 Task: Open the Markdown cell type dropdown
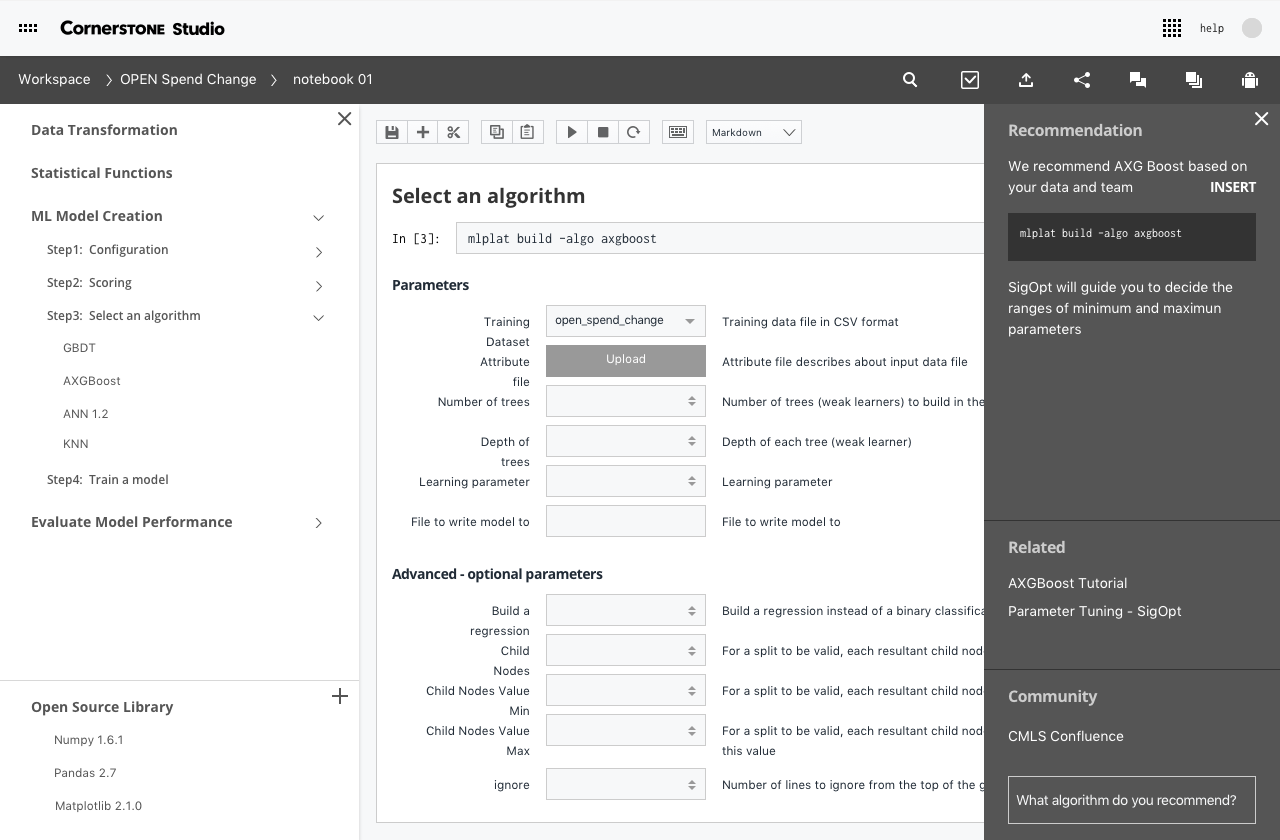coord(754,132)
